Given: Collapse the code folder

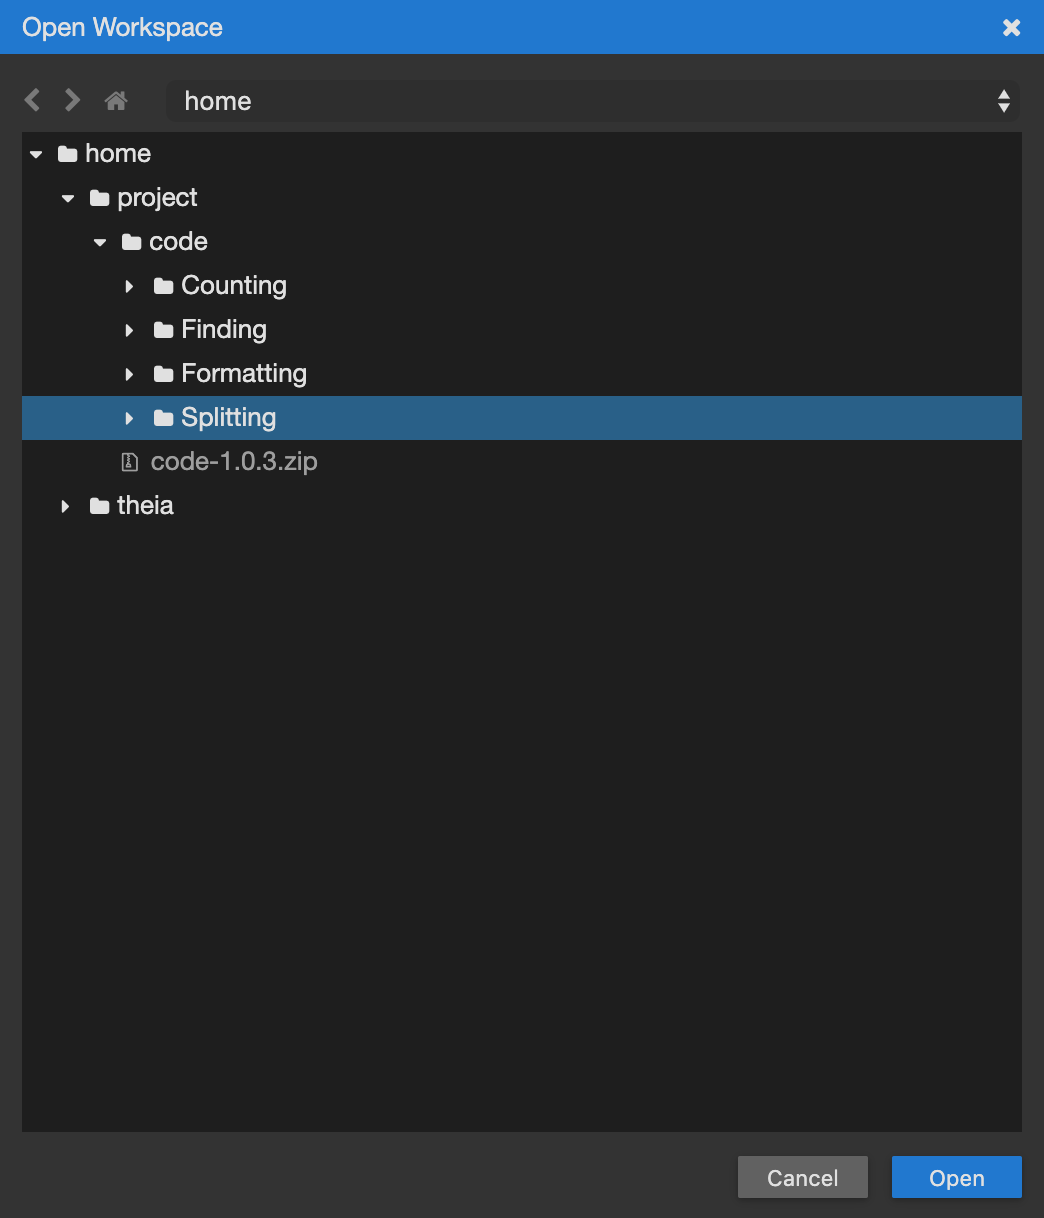Looking at the screenshot, I should pos(99,243).
